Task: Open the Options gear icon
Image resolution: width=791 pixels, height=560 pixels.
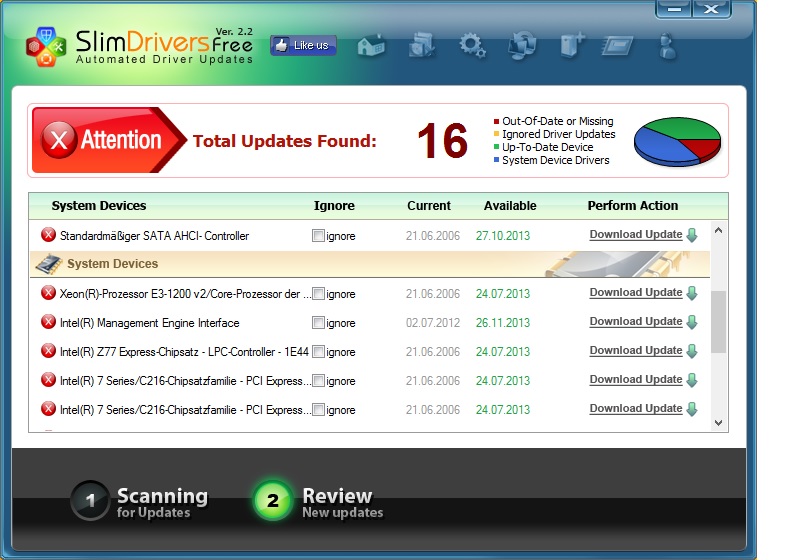Action: pyautogui.click(x=472, y=46)
